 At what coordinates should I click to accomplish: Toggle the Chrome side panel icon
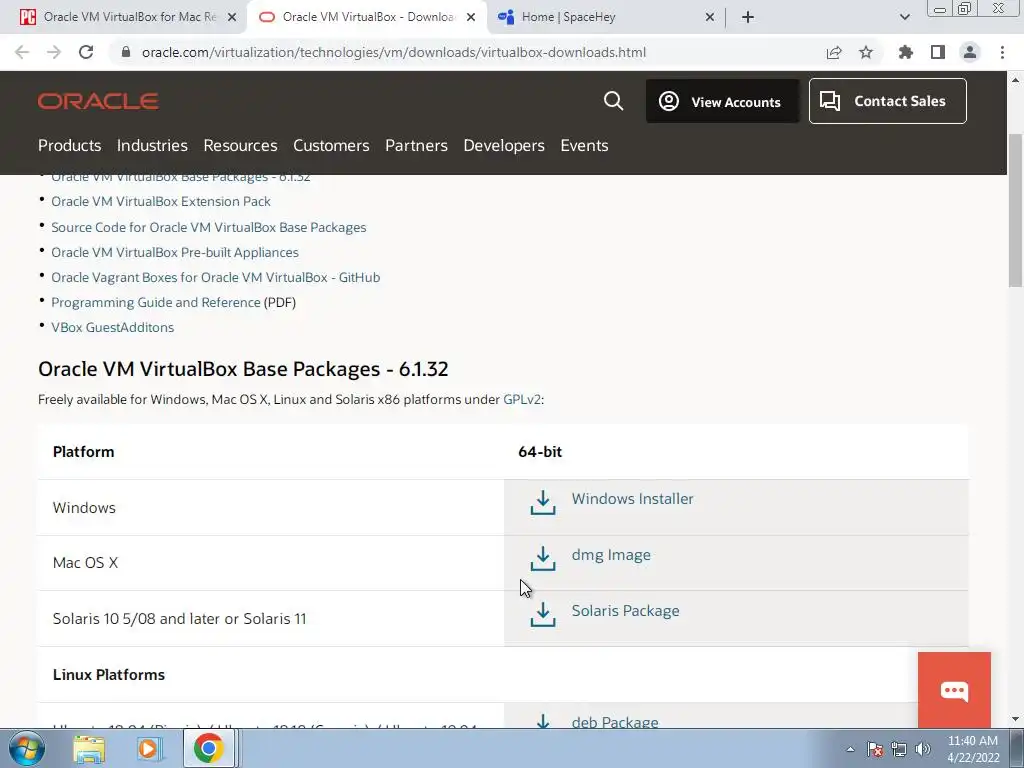(x=938, y=52)
